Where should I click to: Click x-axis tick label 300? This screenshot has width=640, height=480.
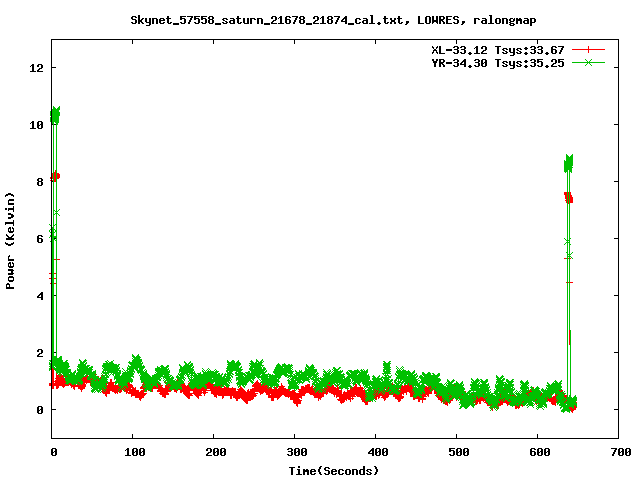click(x=297, y=452)
